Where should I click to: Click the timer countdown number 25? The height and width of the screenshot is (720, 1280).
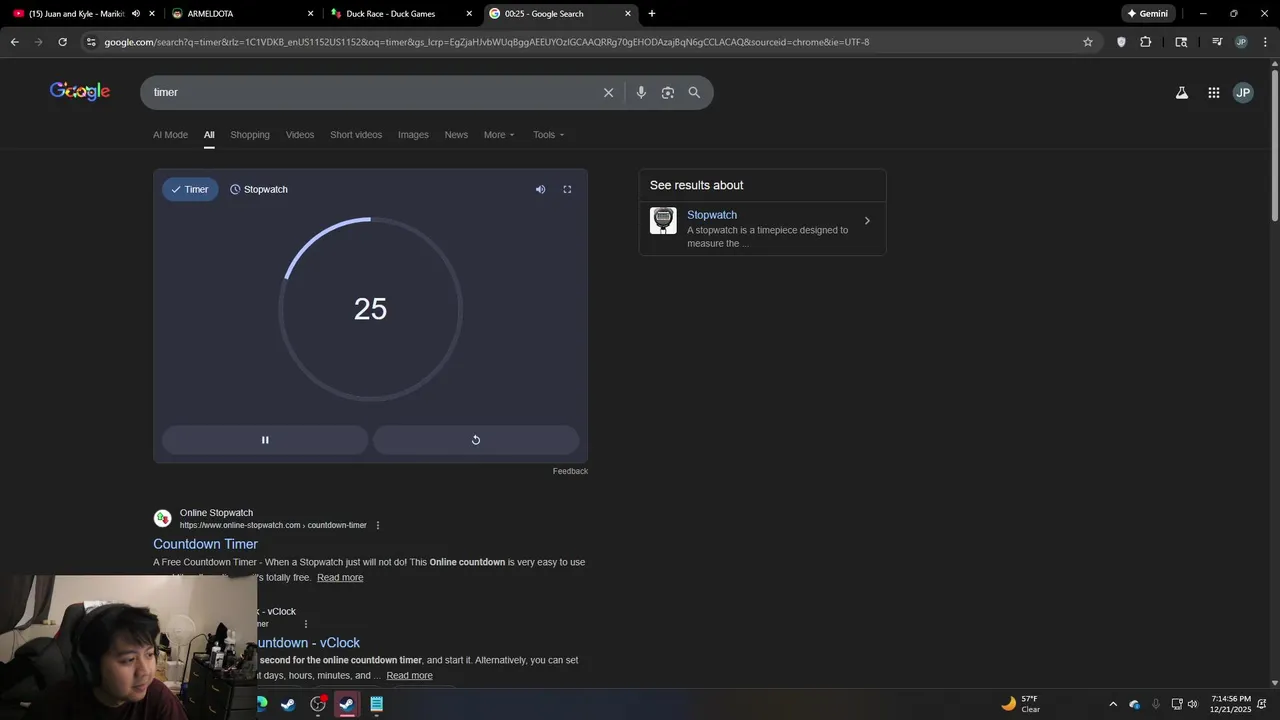coord(370,309)
